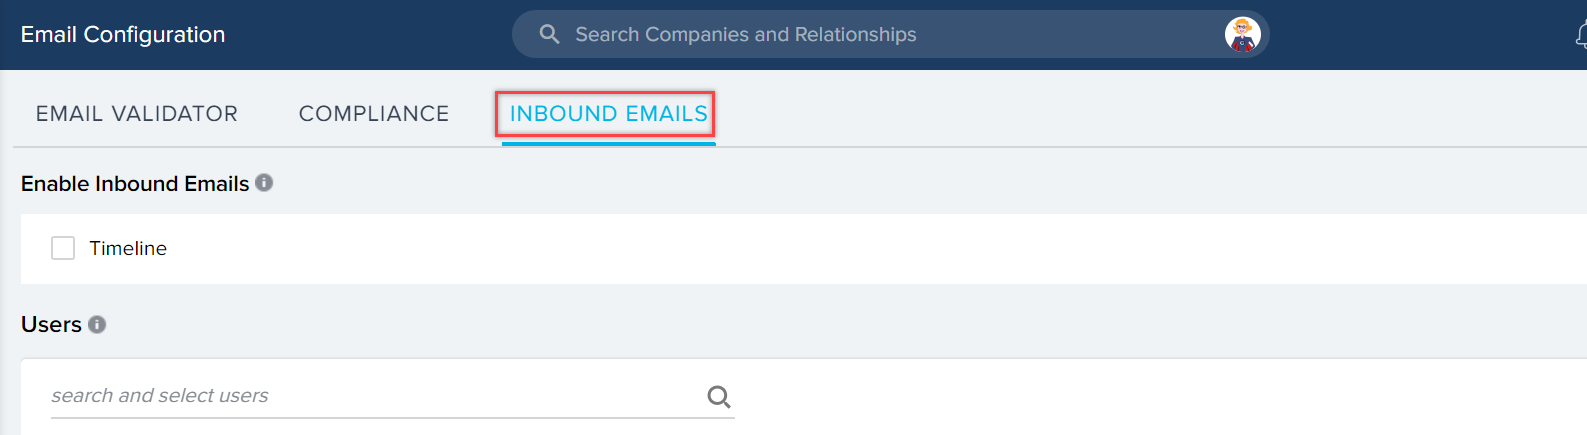Image resolution: width=1587 pixels, height=435 pixels.
Task: Click blank space in the users search panel
Action: pyautogui.click(x=1150, y=396)
